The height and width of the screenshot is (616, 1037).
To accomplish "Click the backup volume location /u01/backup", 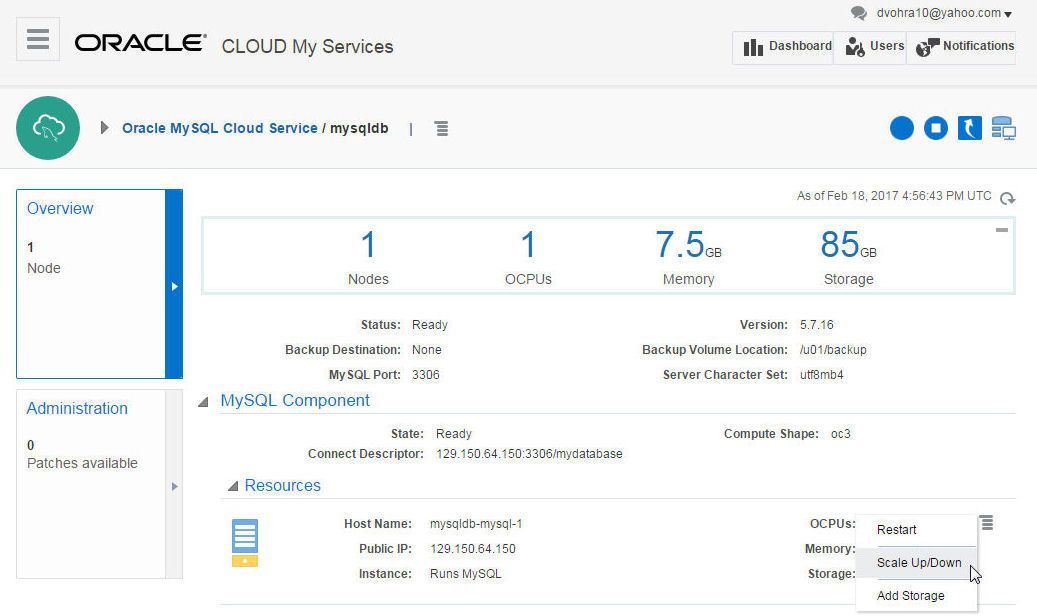I will [833, 349].
